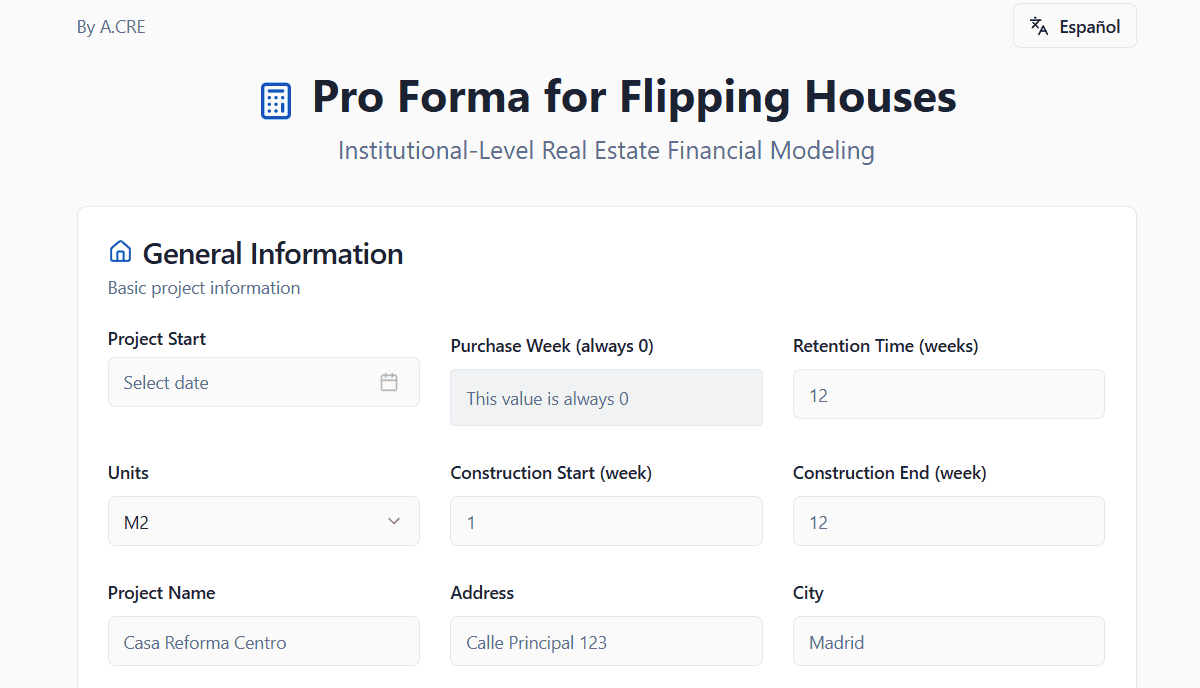Click the disabled Purchase Week value field
Viewport: 1200px width, 688px height.
pyautogui.click(x=606, y=397)
